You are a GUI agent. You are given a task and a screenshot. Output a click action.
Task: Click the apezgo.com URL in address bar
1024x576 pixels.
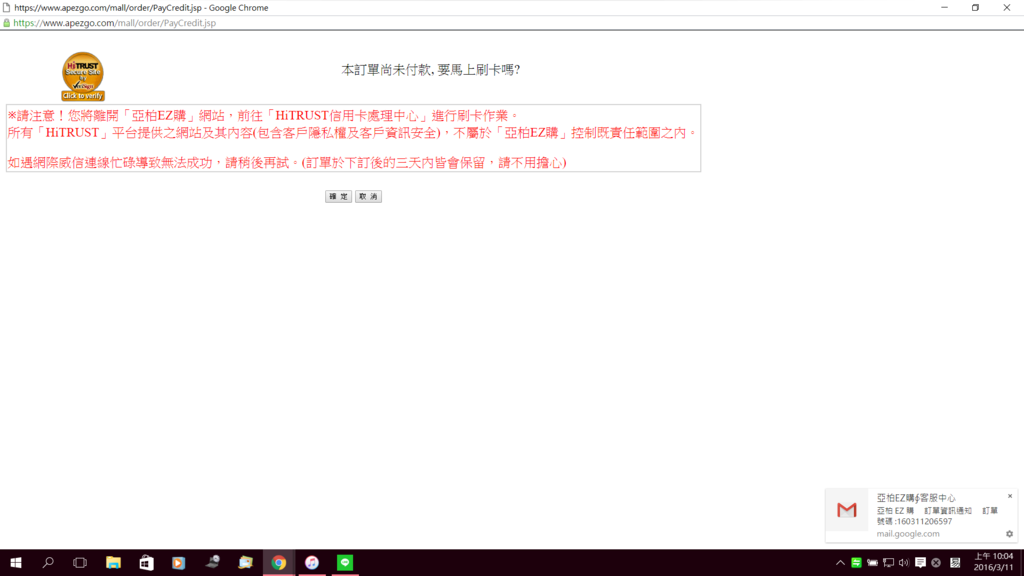114,23
